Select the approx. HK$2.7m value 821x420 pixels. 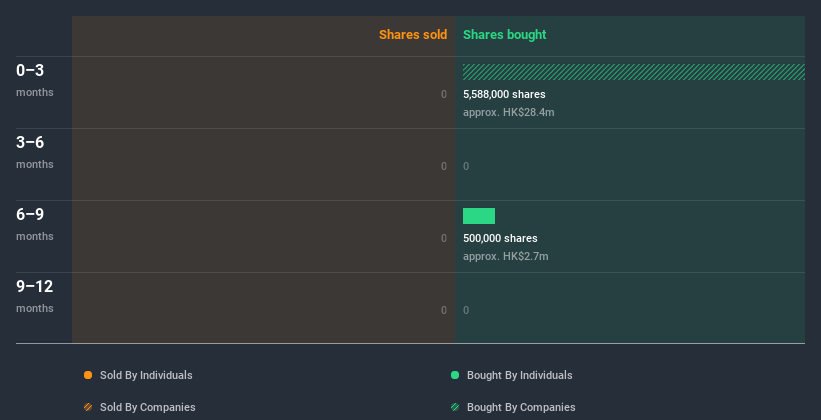pos(506,257)
